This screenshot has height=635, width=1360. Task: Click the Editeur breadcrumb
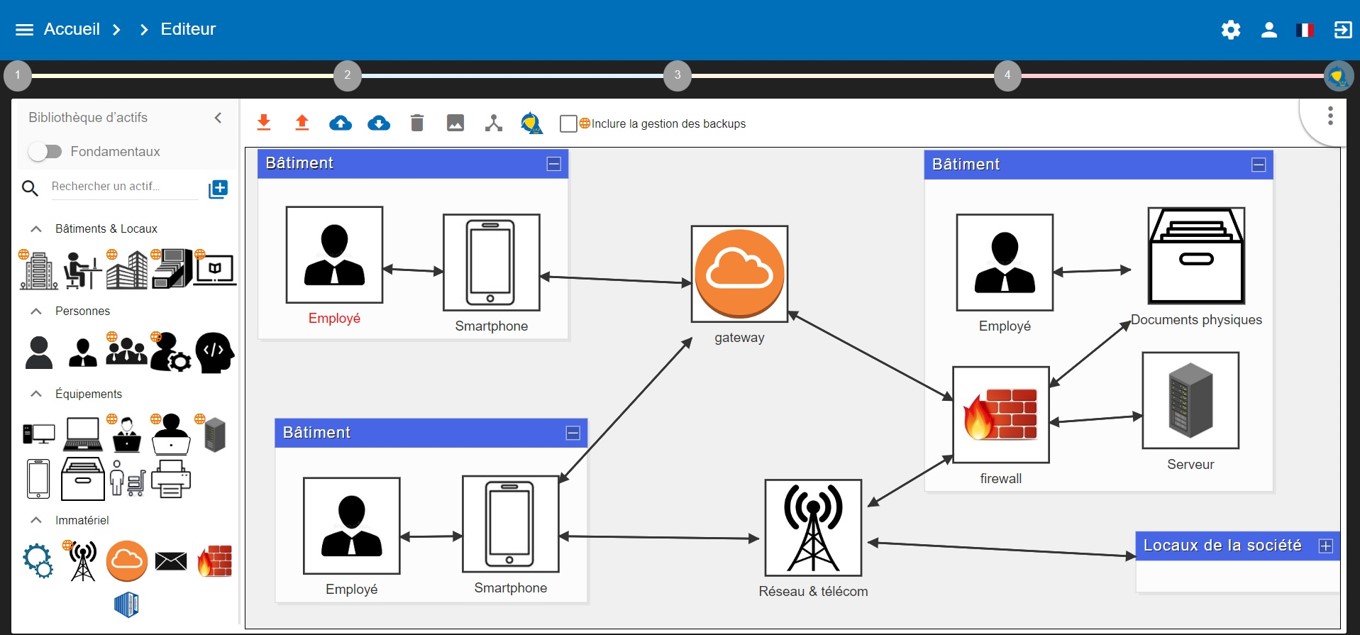tap(188, 29)
